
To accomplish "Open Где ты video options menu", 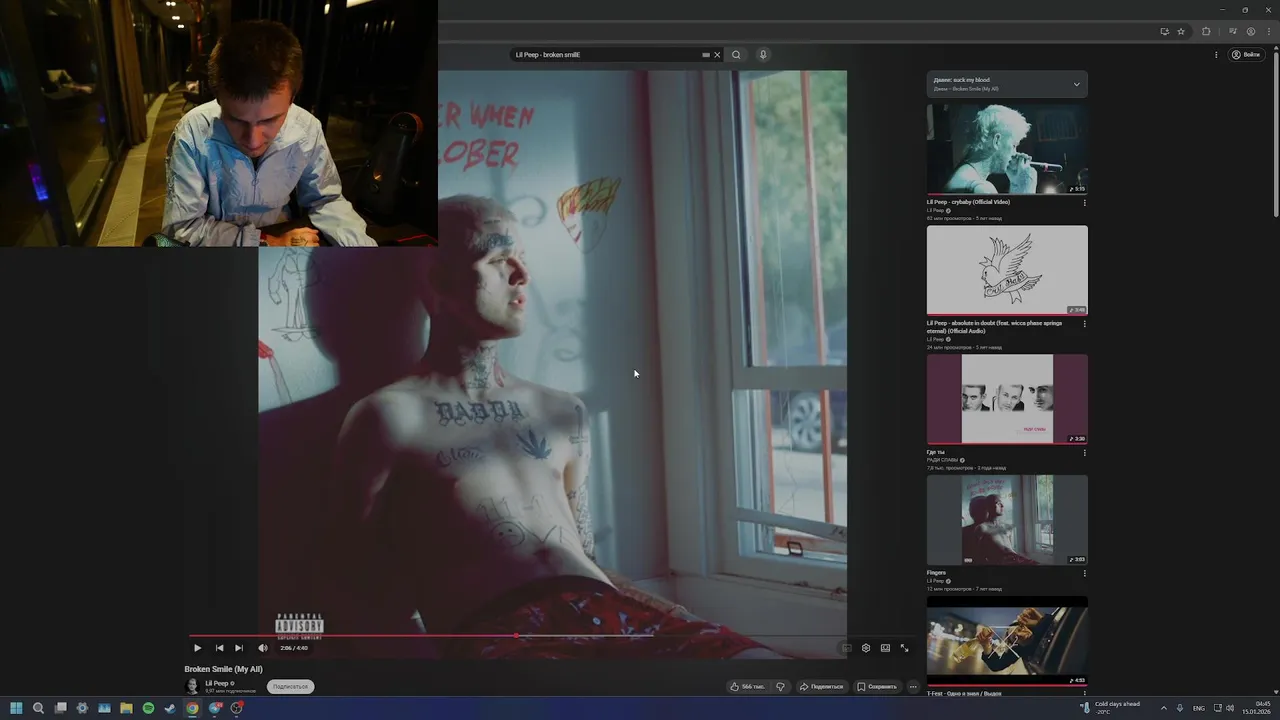I will 1084,453.
